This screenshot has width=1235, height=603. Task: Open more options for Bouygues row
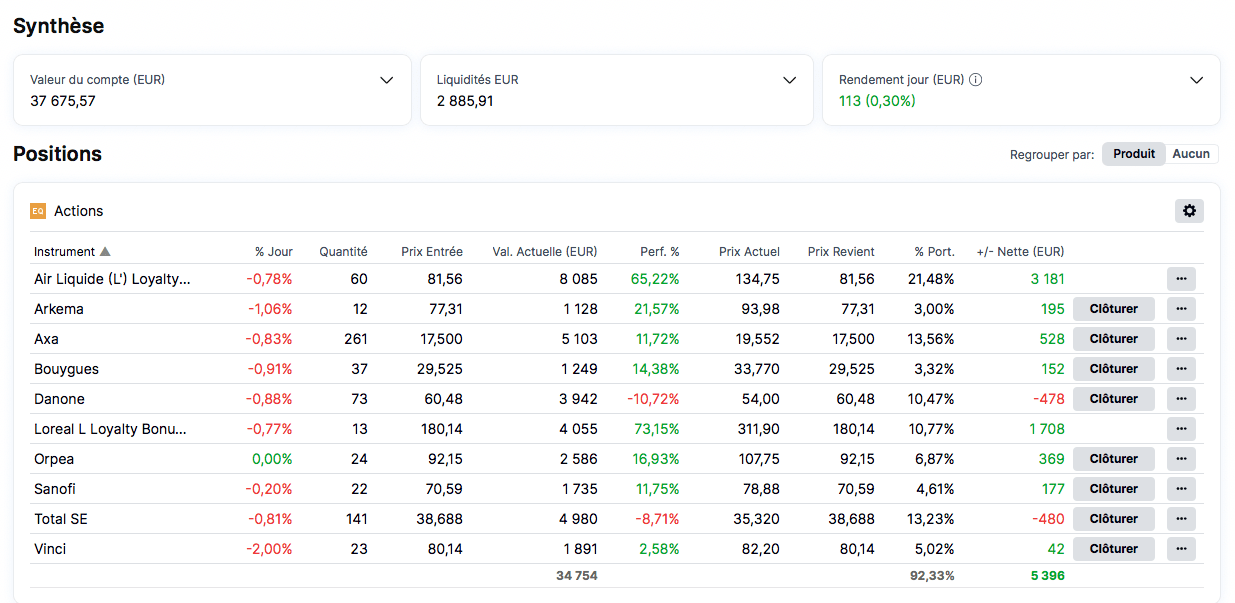[1181, 369]
